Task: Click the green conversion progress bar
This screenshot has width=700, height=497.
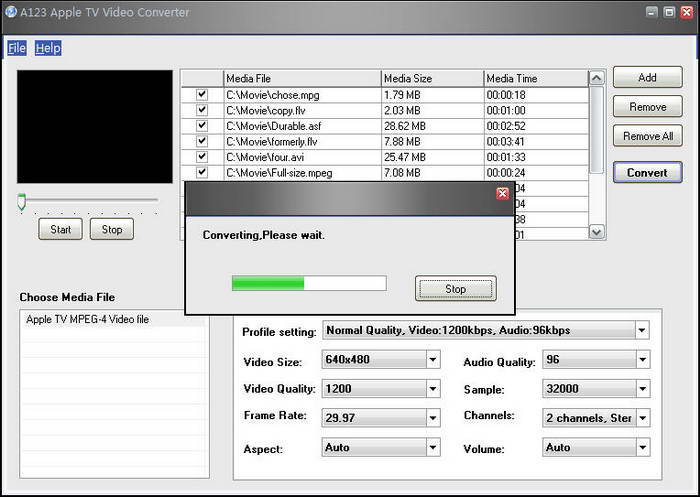Action: 309,283
